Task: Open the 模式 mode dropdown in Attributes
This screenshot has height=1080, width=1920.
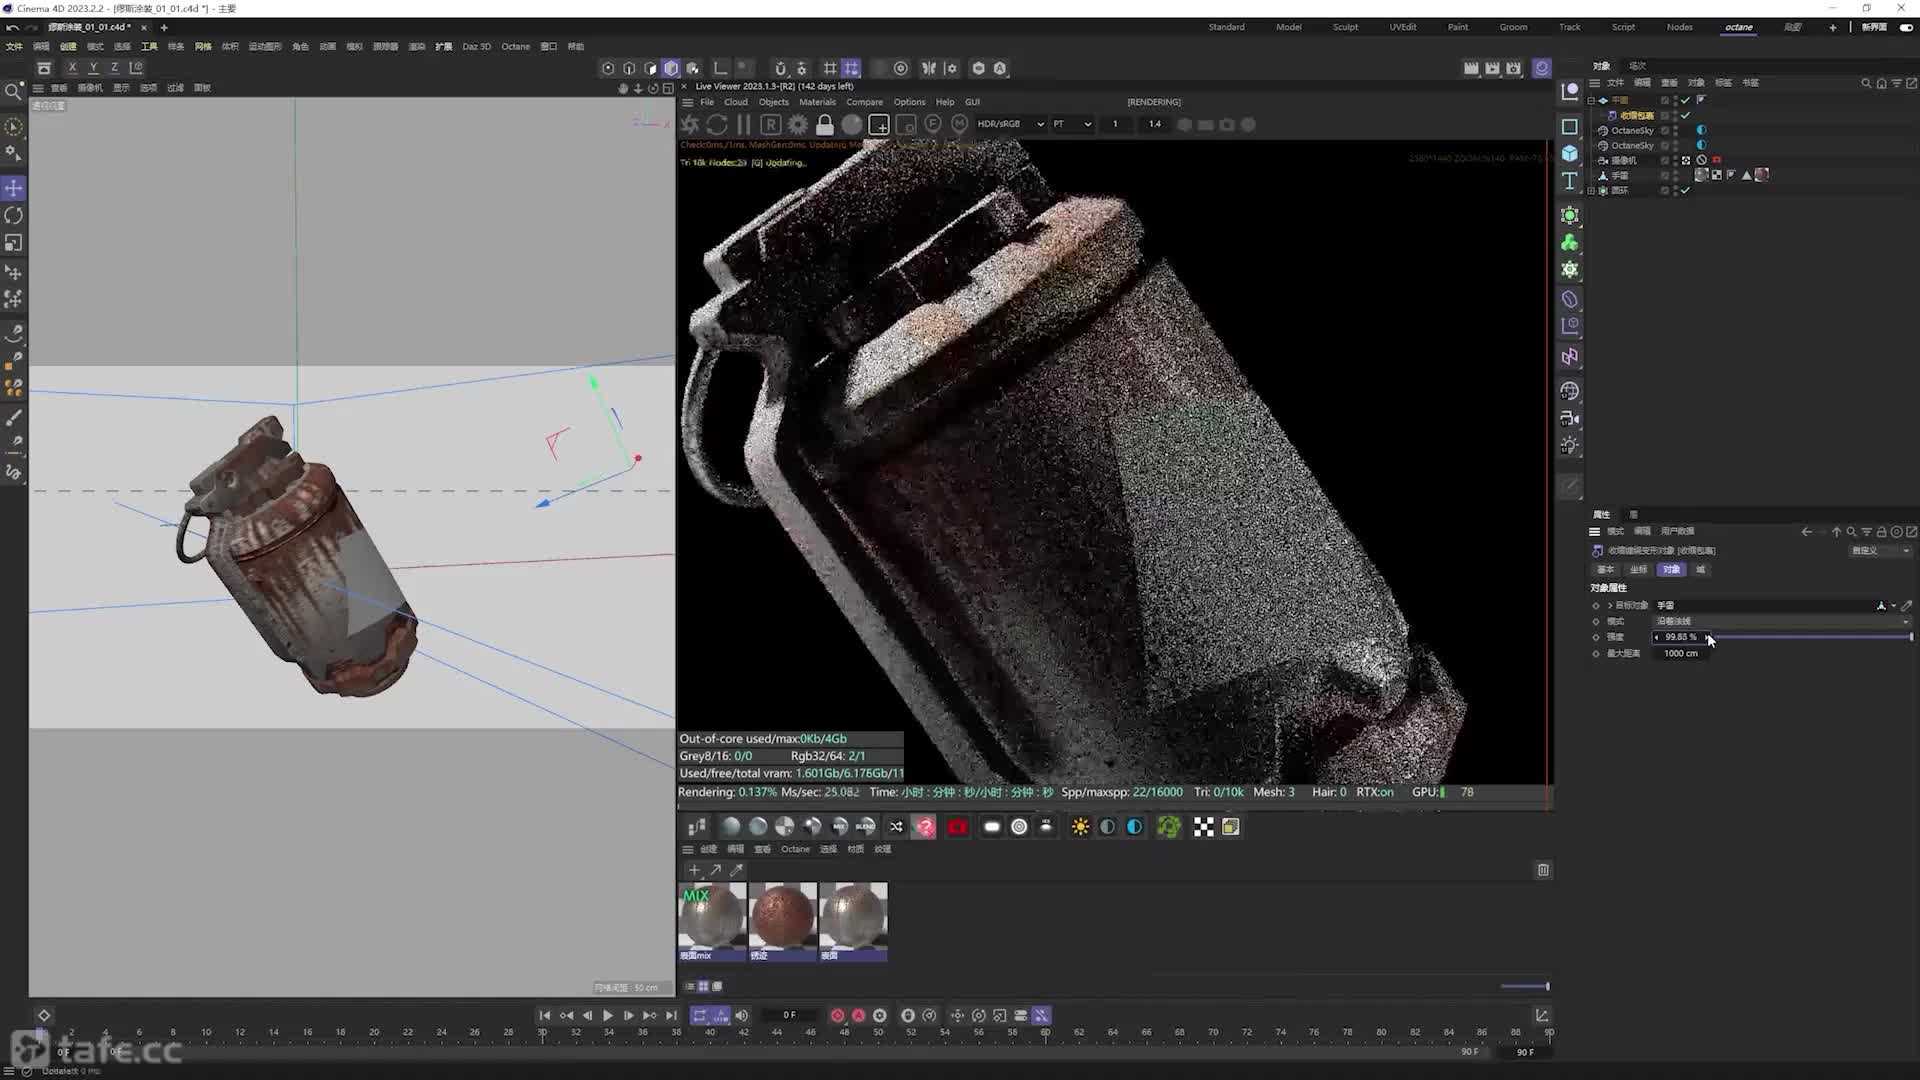Action: 1782,621
